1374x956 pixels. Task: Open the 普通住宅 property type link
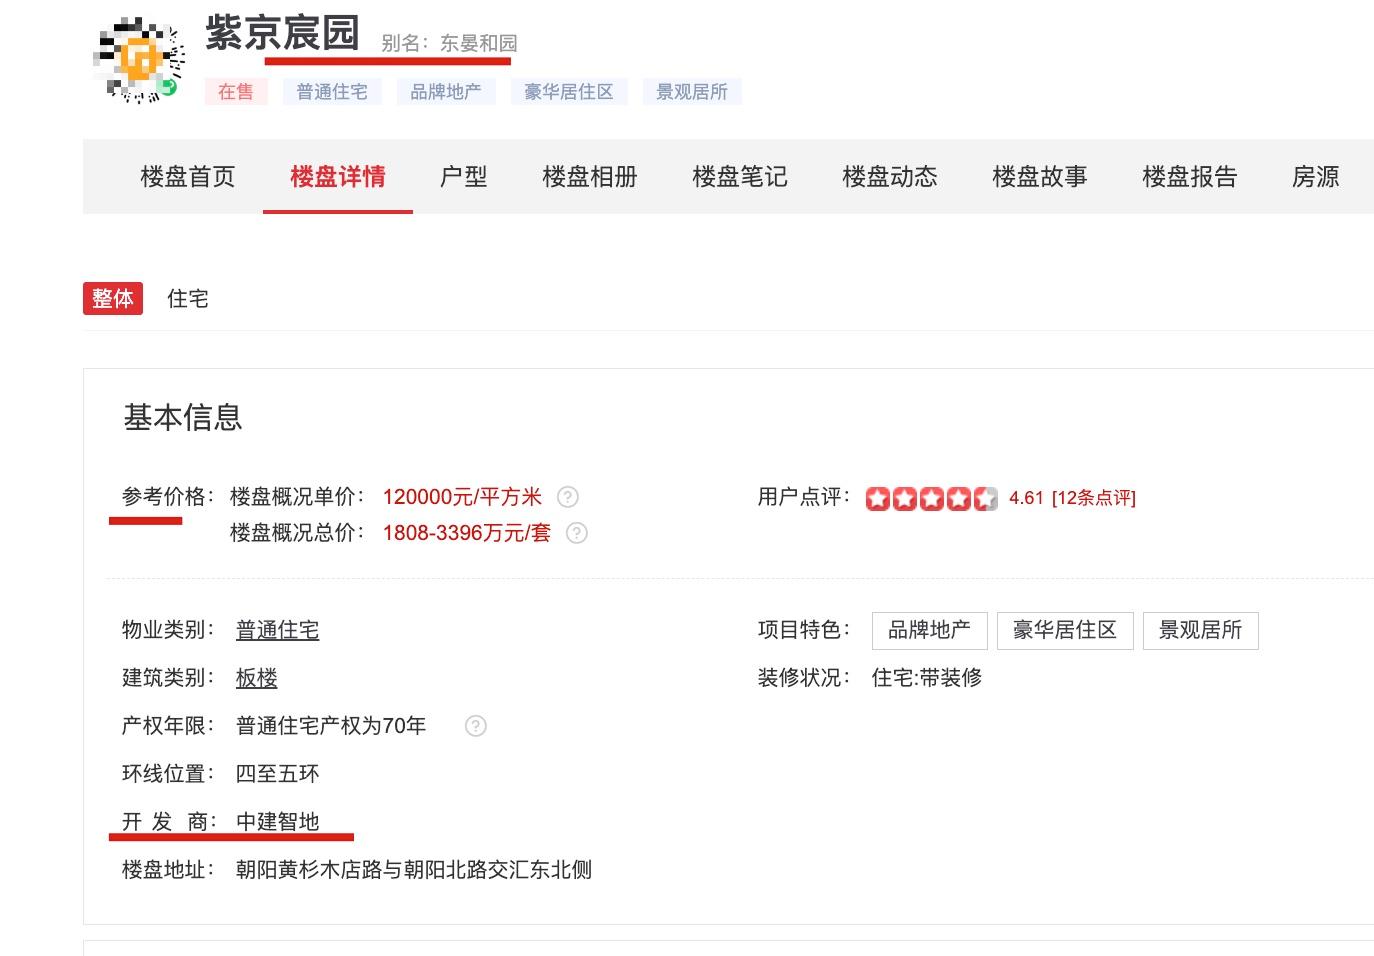[x=277, y=630]
